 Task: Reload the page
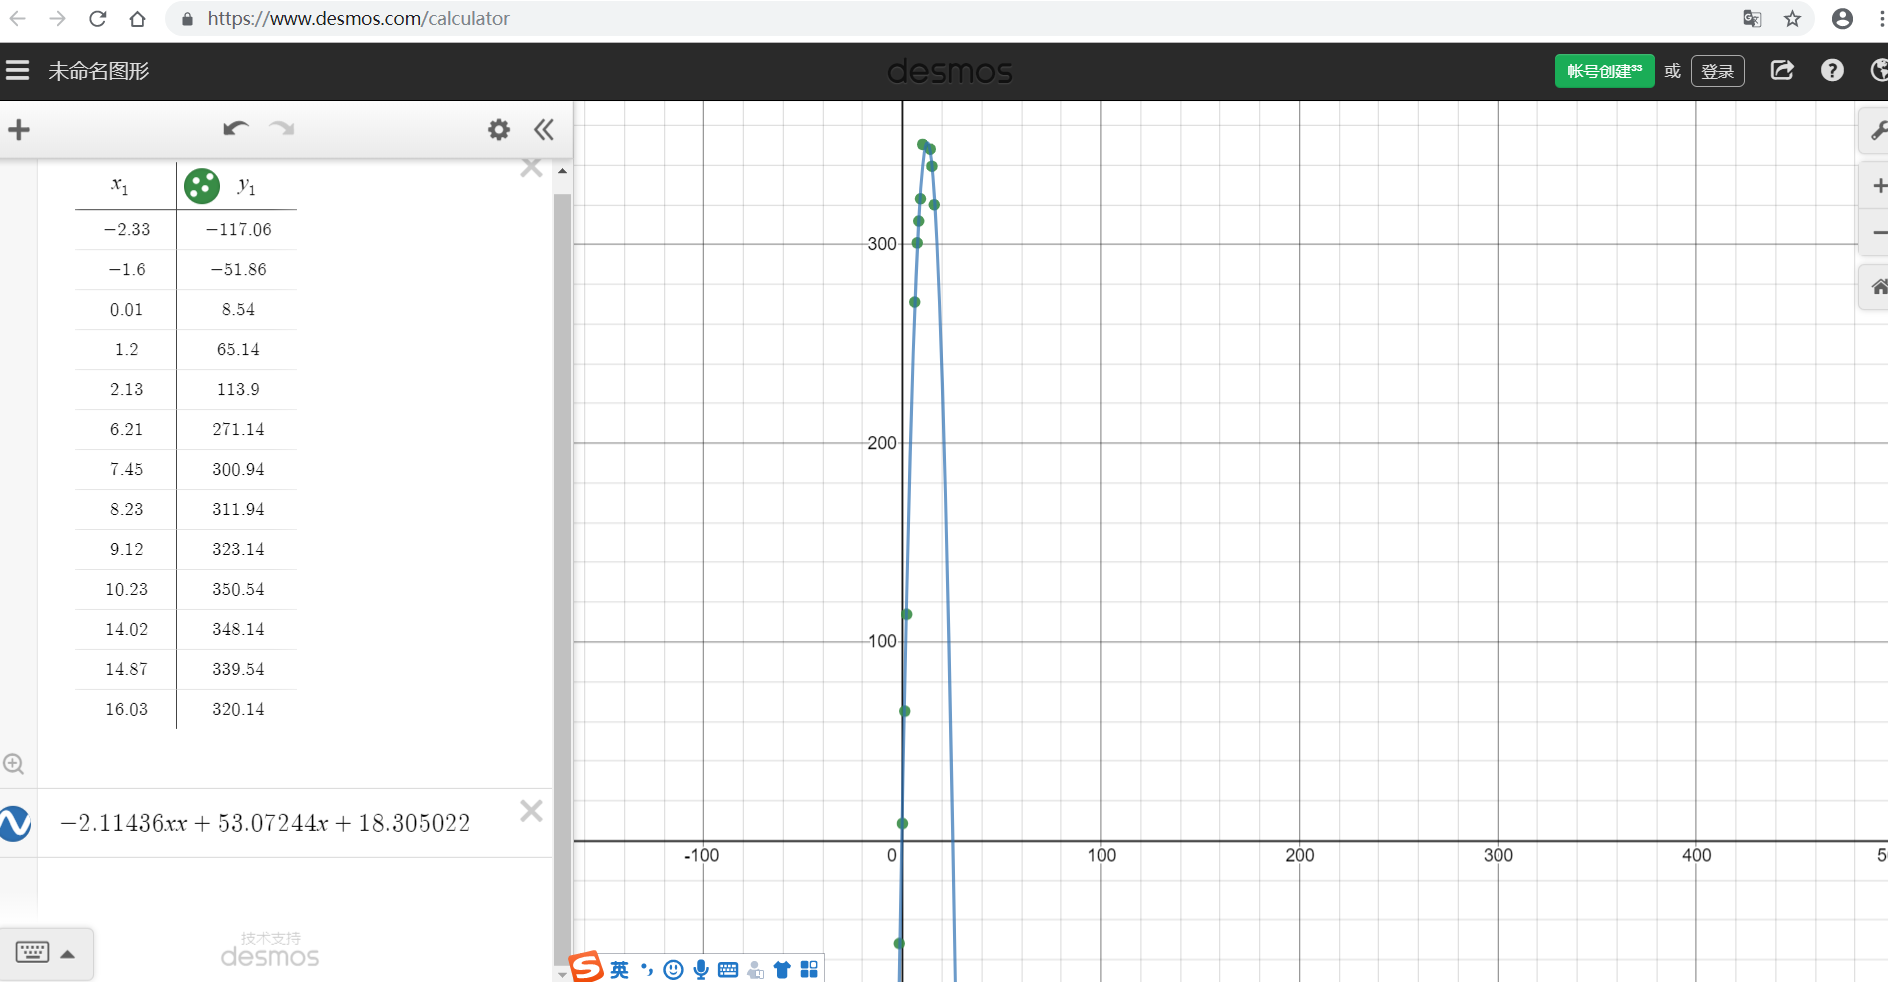click(x=97, y=18)
